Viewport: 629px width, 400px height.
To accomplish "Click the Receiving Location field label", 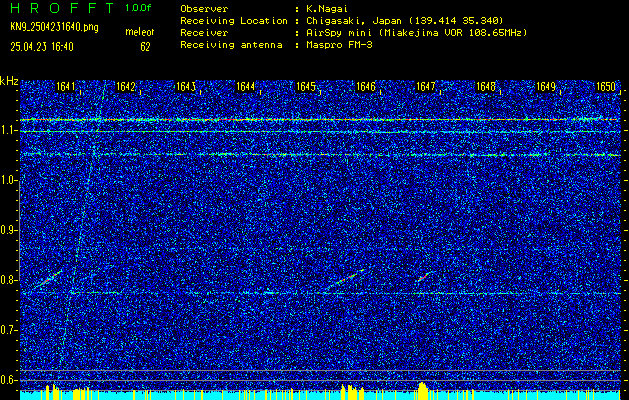I will click(234, 21).
